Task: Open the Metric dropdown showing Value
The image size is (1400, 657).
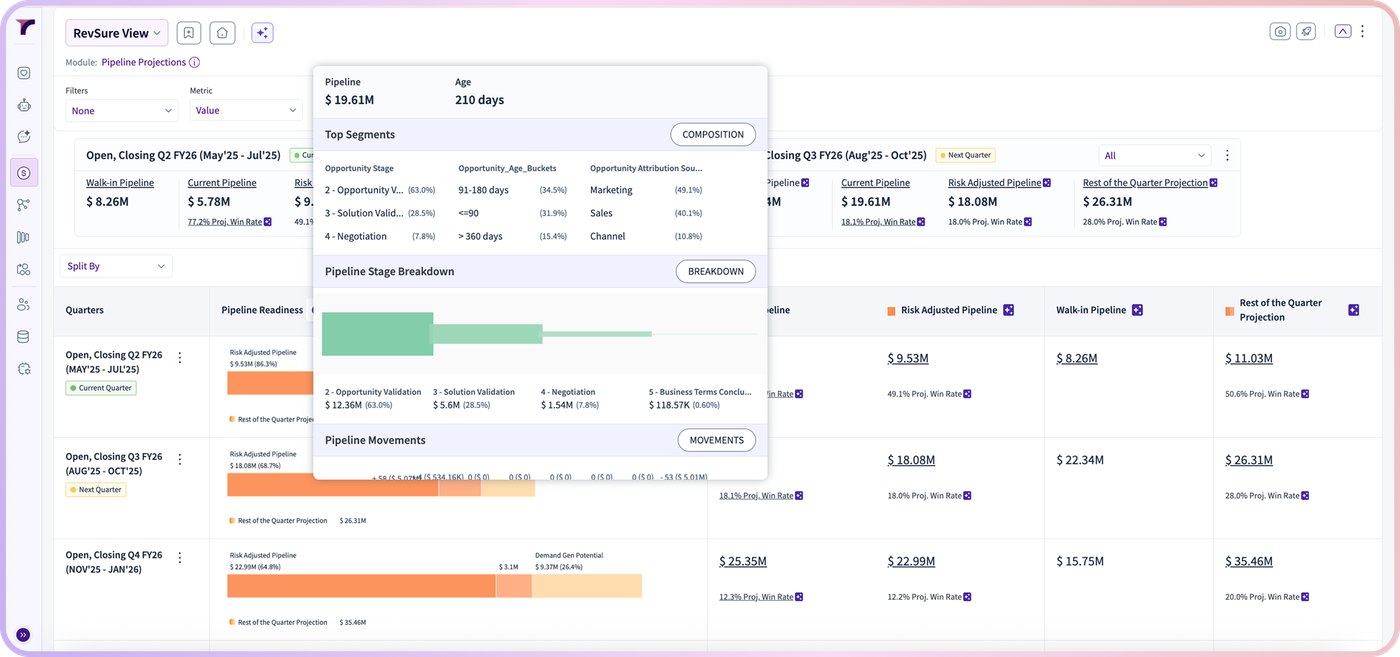Action: click(246, 111)
